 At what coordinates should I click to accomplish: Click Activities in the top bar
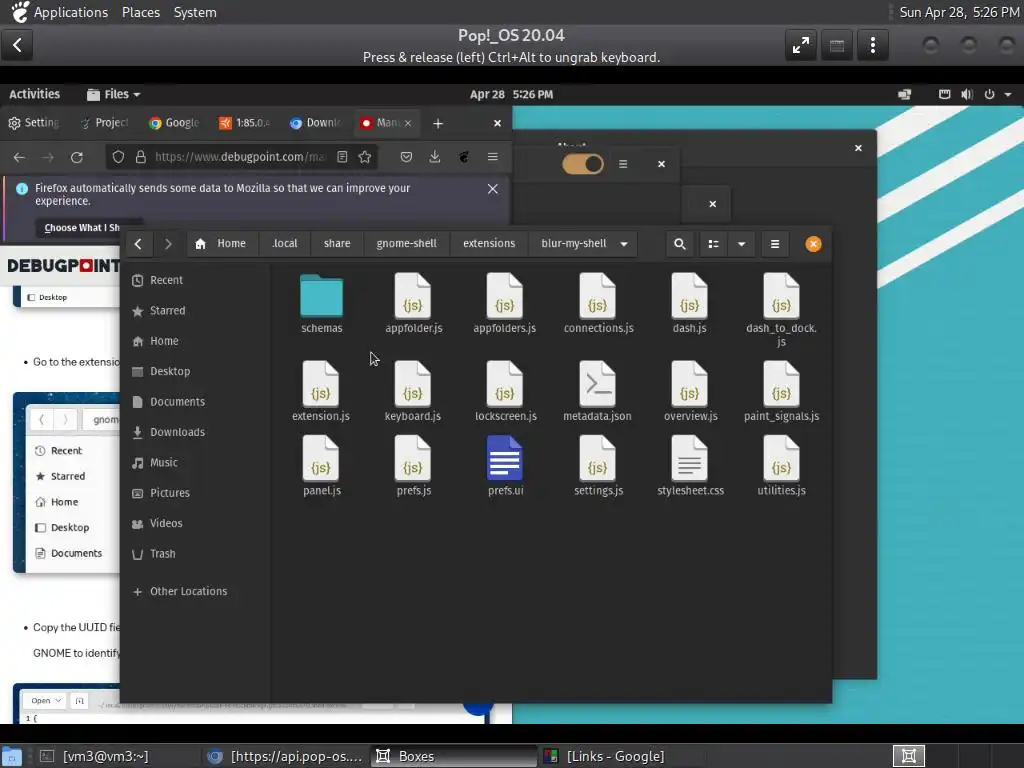pos(35,94)
